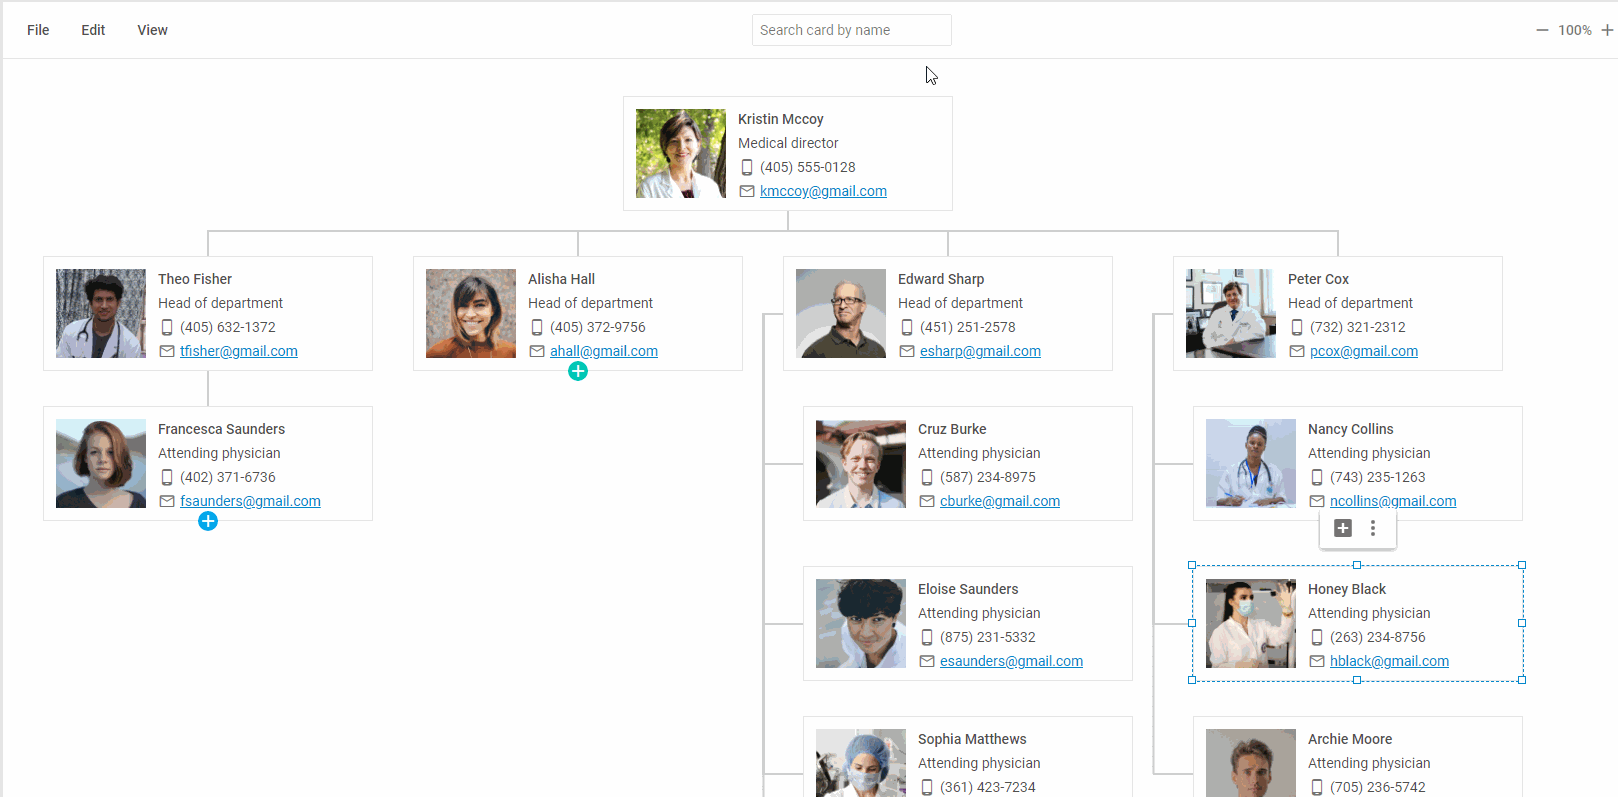Open the three-dot options menu for Honey Black

[1373, 528]
